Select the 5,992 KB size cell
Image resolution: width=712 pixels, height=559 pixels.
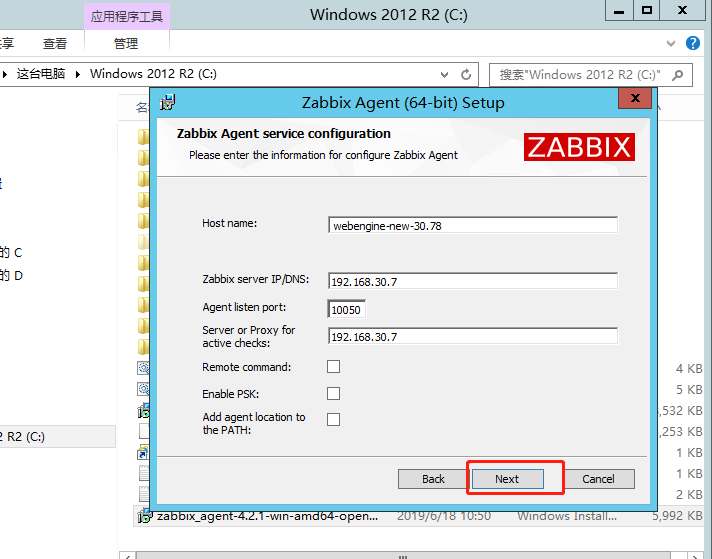click(677, 516)
